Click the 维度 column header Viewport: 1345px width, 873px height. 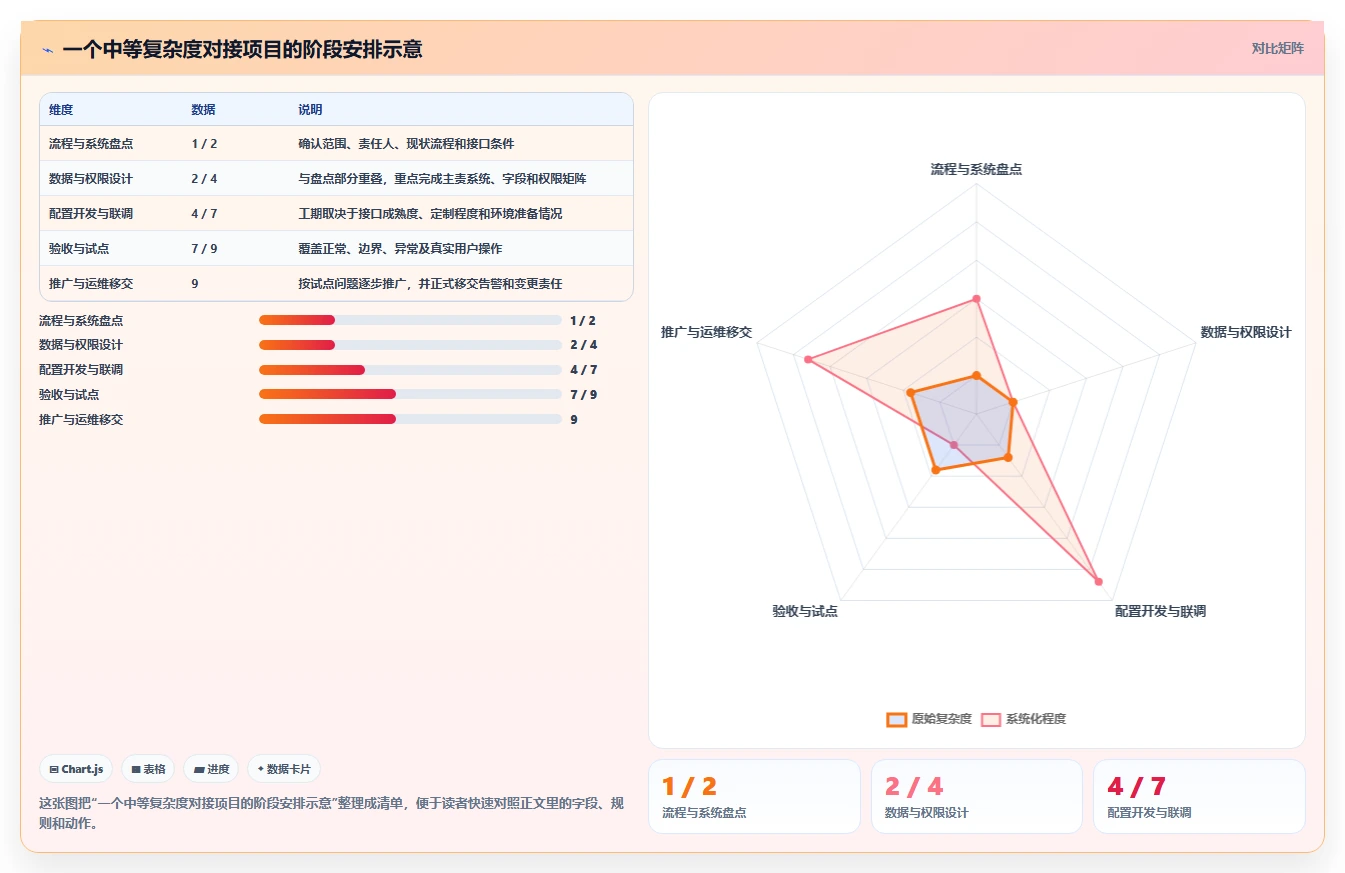point(61,110)
